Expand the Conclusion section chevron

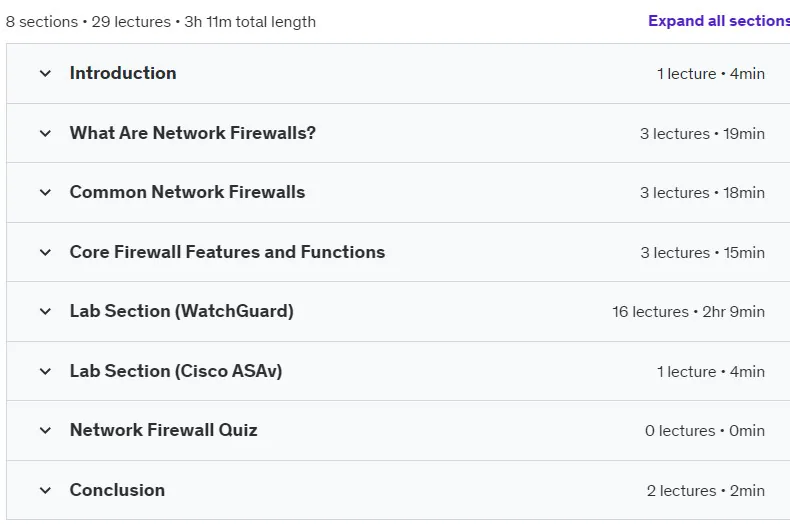point(45,490)
